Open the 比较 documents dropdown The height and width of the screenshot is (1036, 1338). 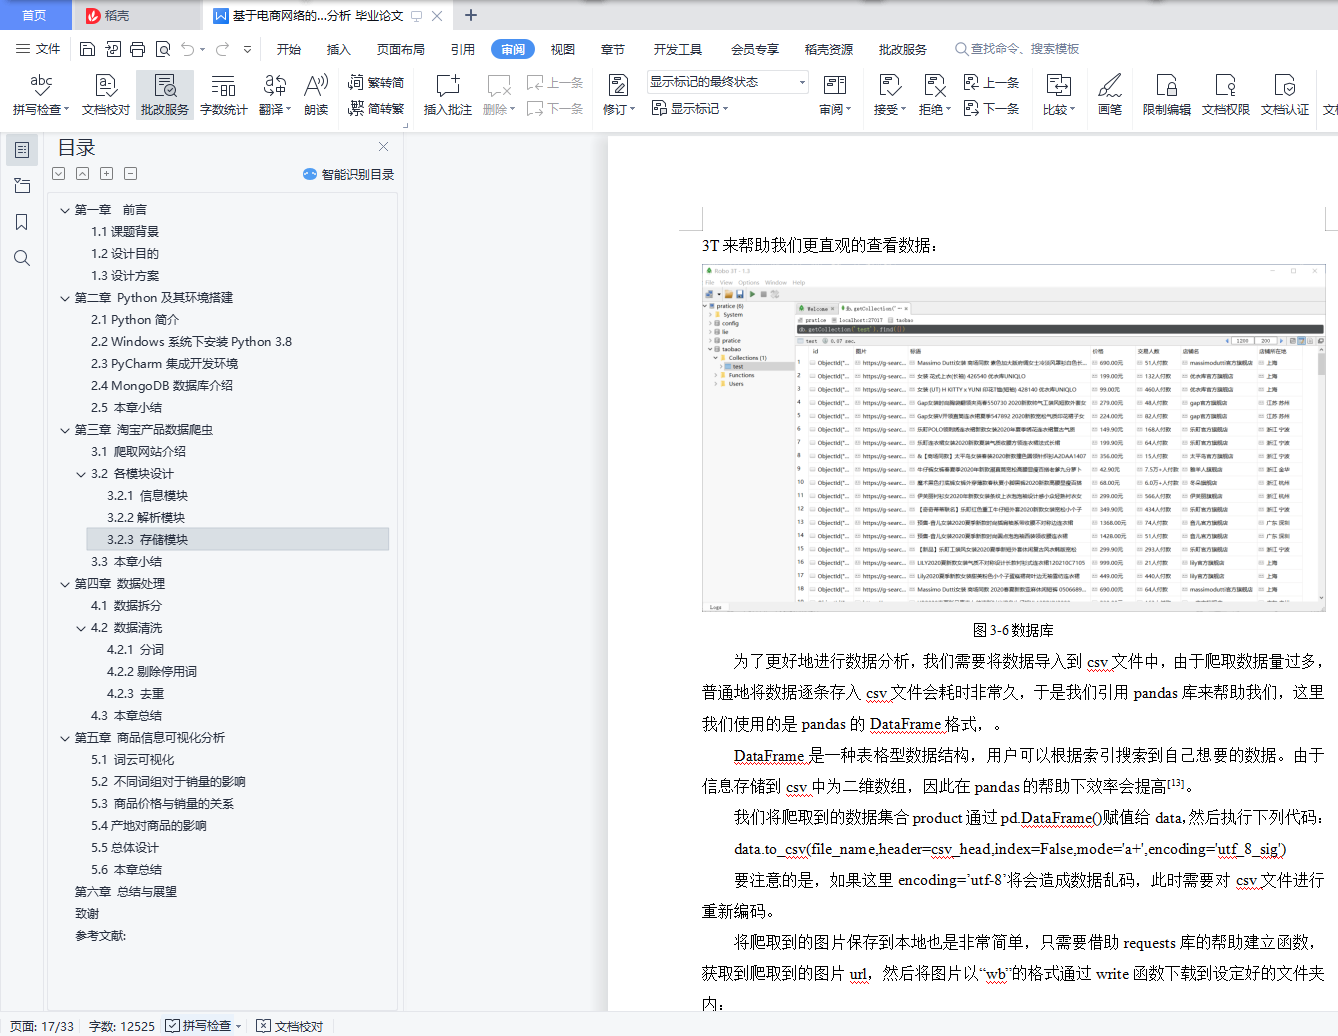click(1059, 95)
